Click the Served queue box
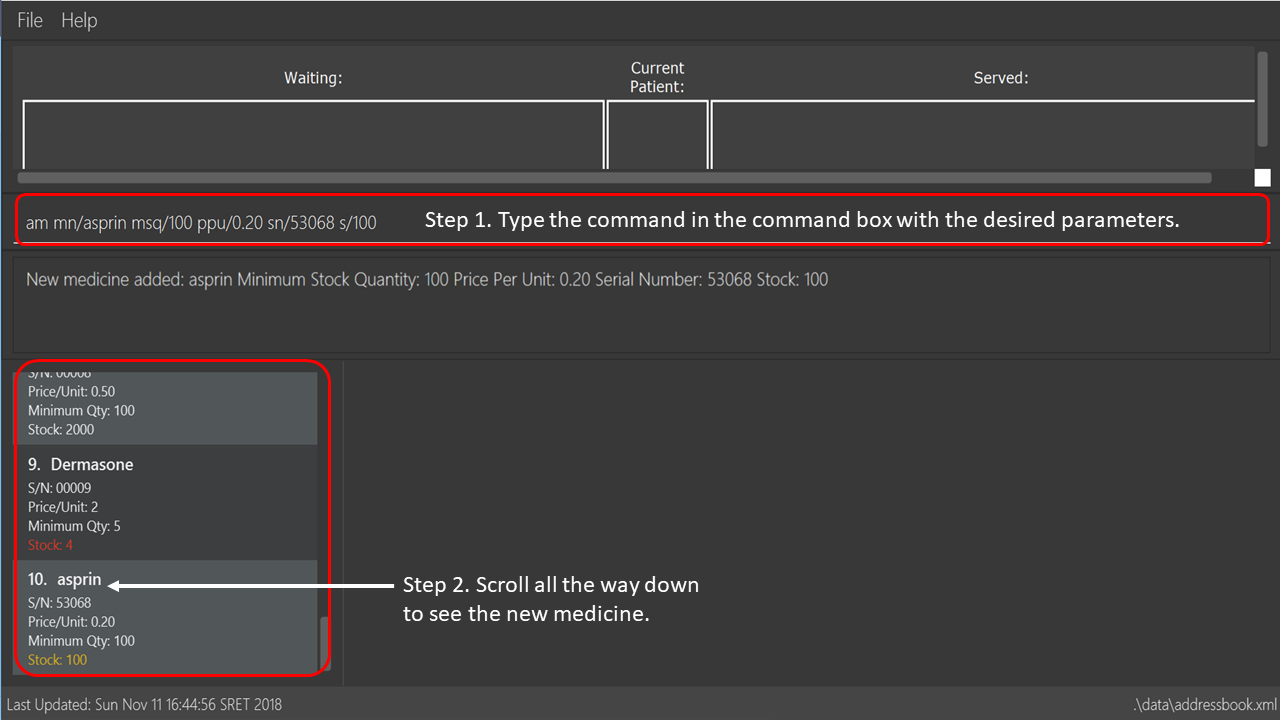 tap(982, 135)
